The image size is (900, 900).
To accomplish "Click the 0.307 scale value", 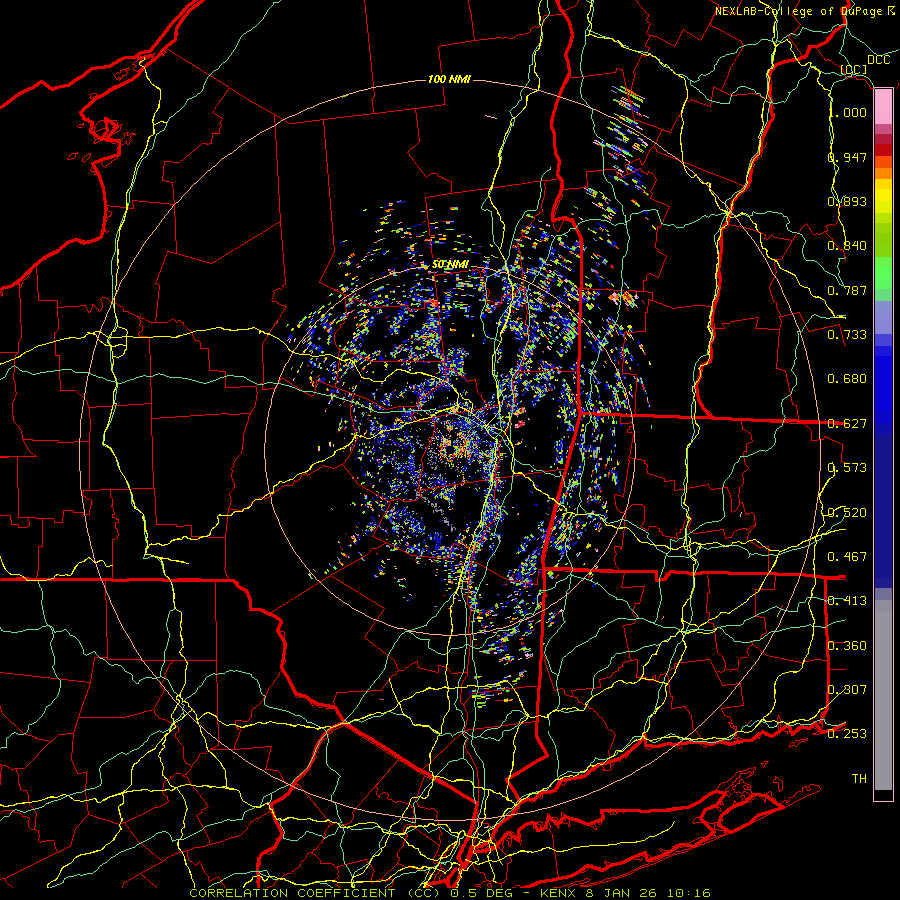I will point(847,690).
